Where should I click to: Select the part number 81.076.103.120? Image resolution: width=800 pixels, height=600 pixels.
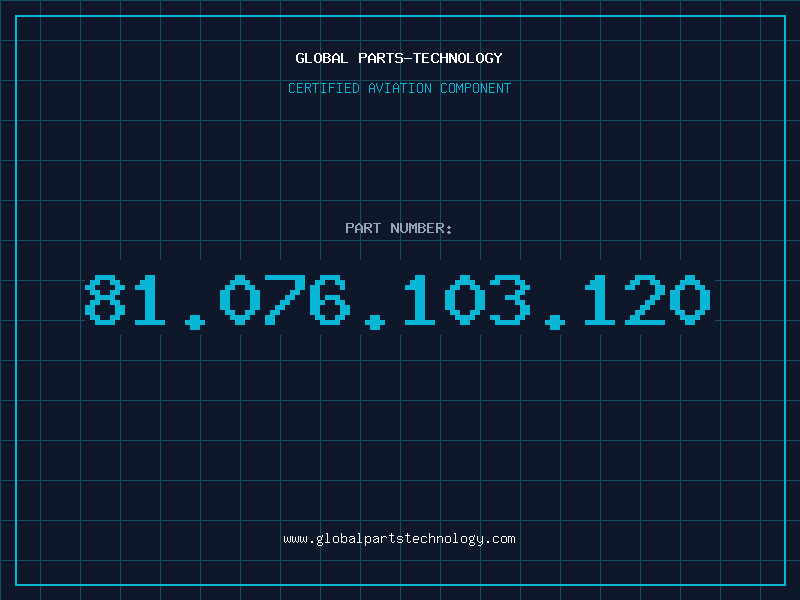398,301
